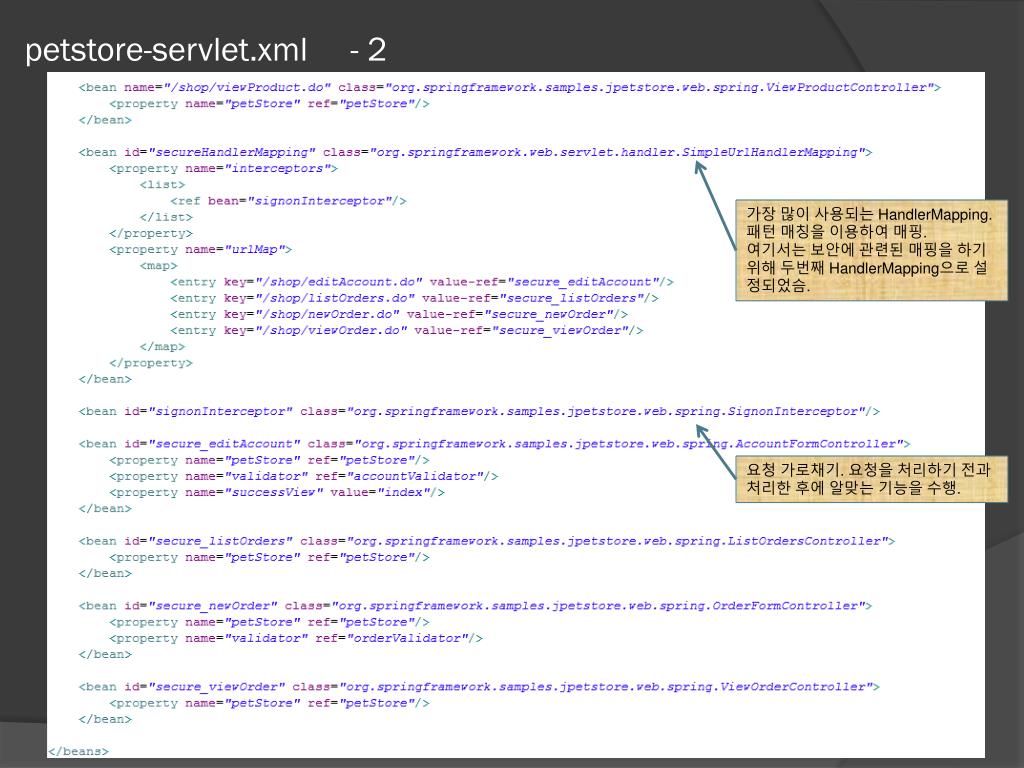Select the property name="urlMap" line

[x=200, y=249]
